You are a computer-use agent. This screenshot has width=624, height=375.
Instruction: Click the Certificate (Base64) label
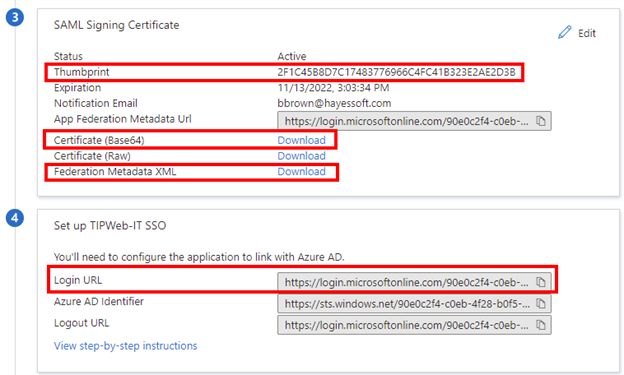pos(99,140)
